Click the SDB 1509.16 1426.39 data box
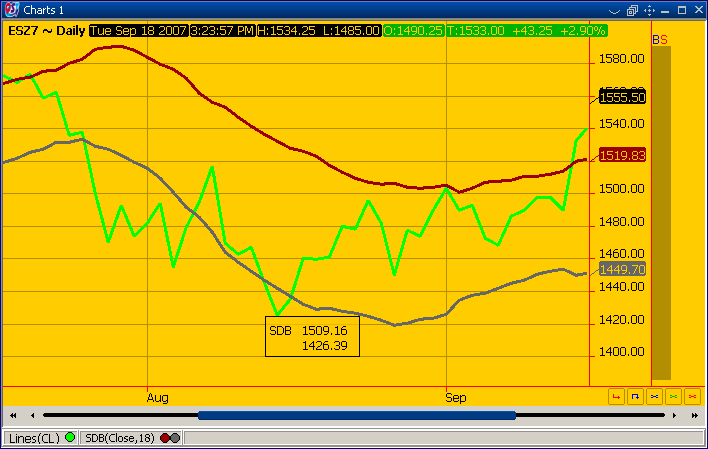The height and width of the screenshot is (449, 708). [312, 337]
